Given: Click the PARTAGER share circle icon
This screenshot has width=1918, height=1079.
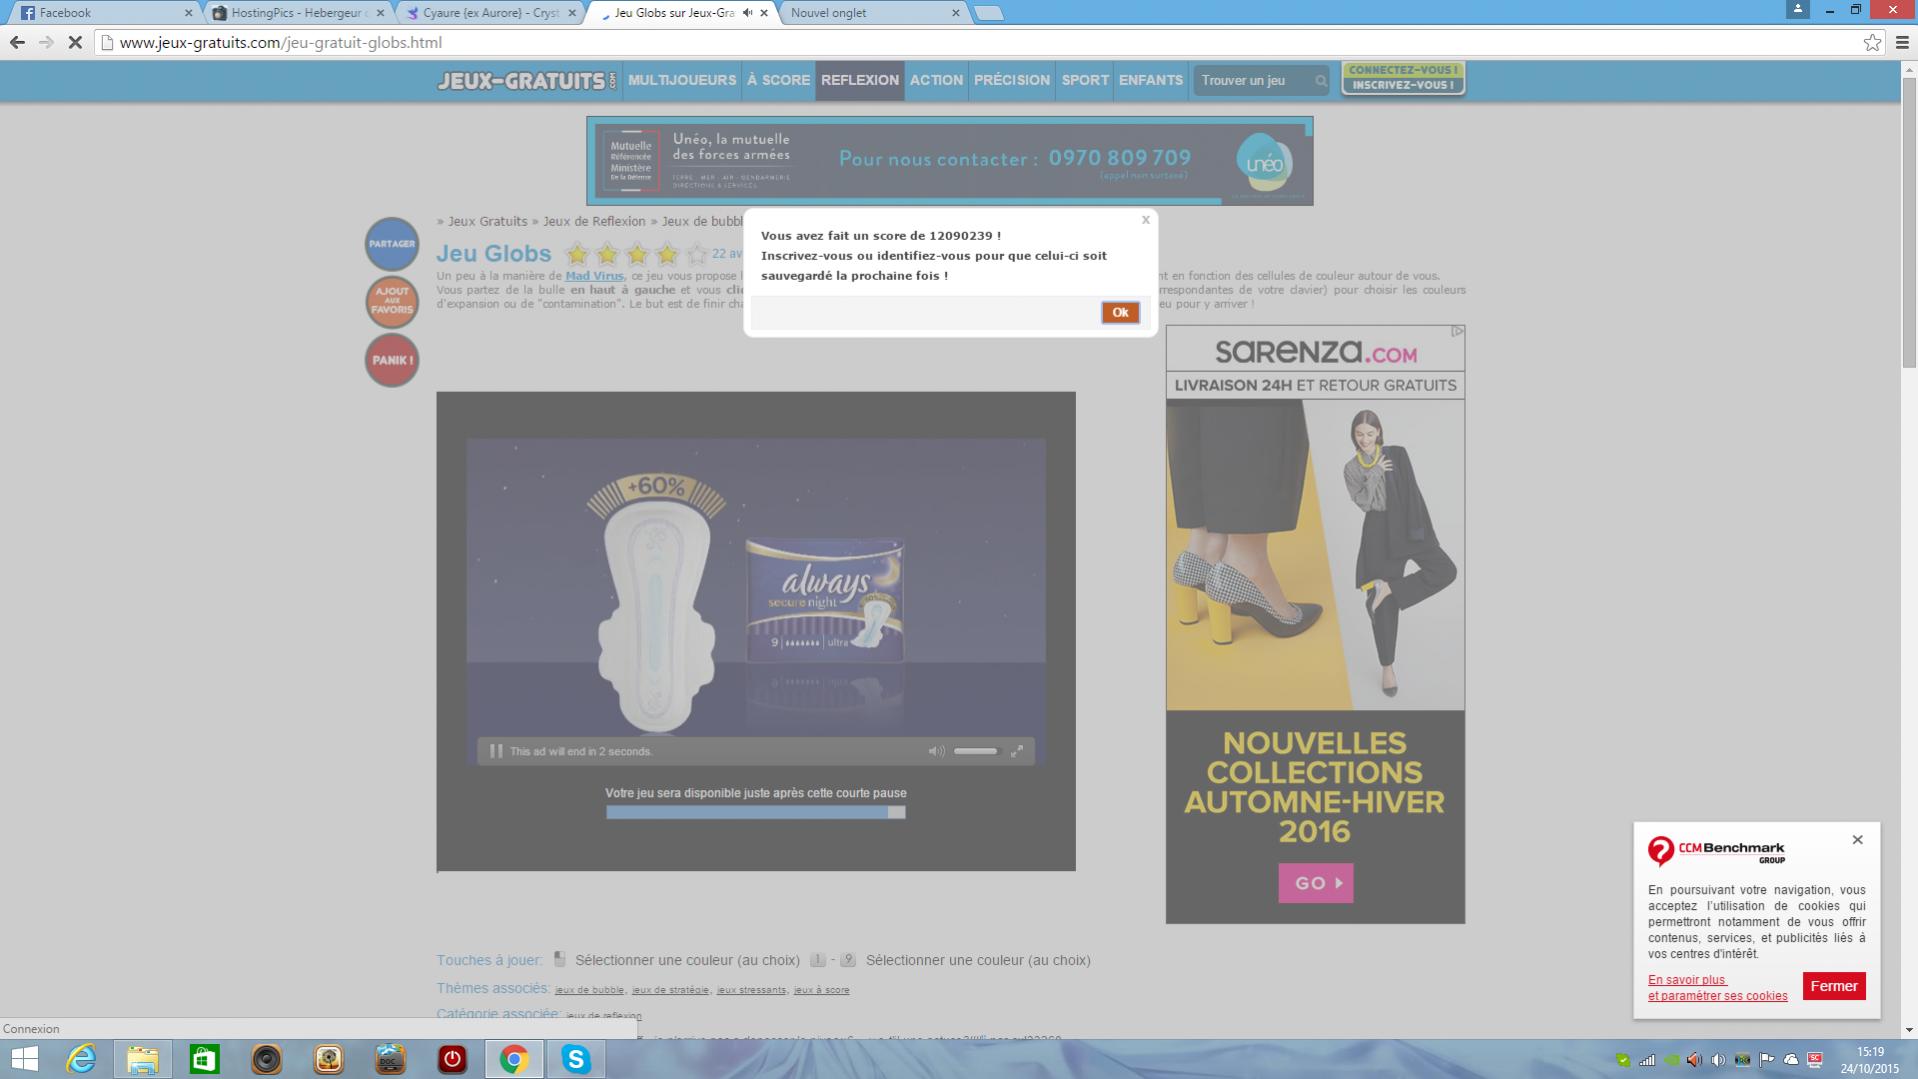Looking at the screenshot, I should pos(391,244).
